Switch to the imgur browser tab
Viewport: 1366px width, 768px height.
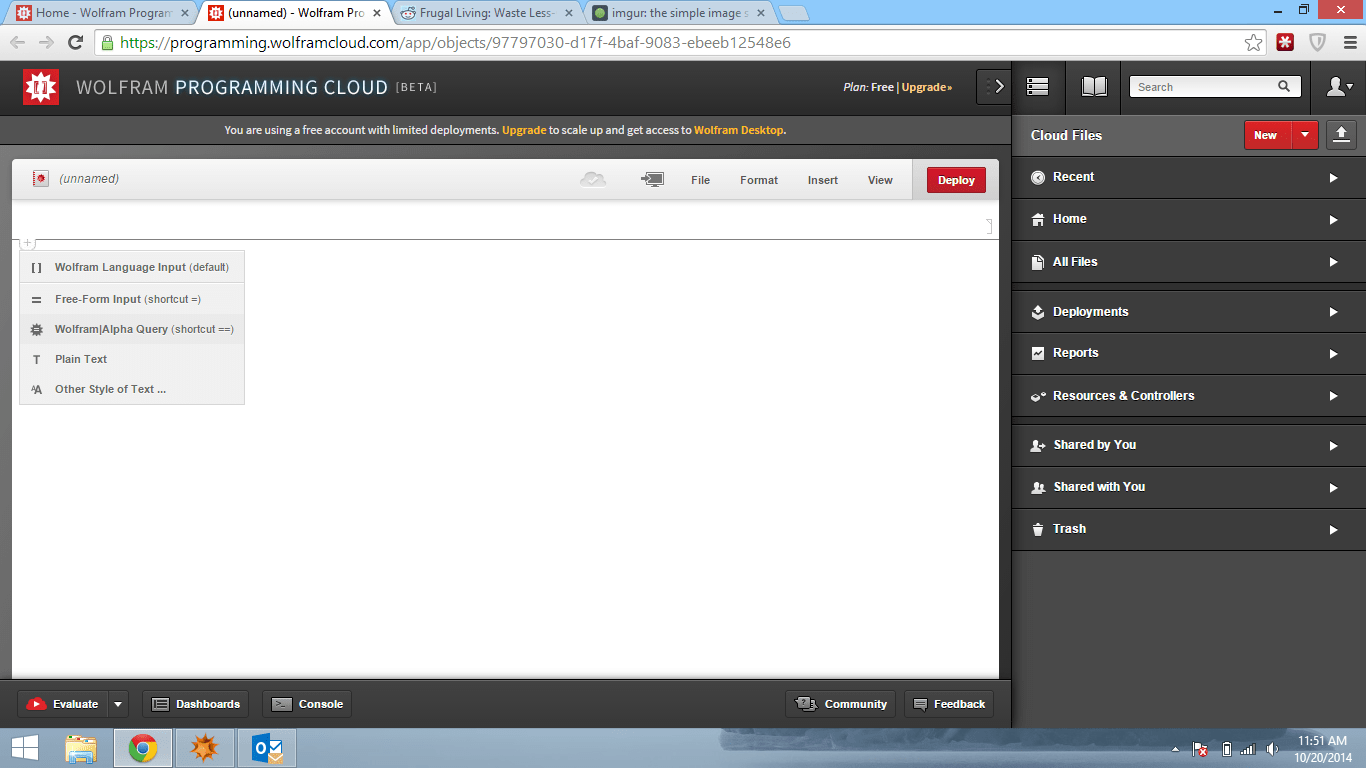677,13
